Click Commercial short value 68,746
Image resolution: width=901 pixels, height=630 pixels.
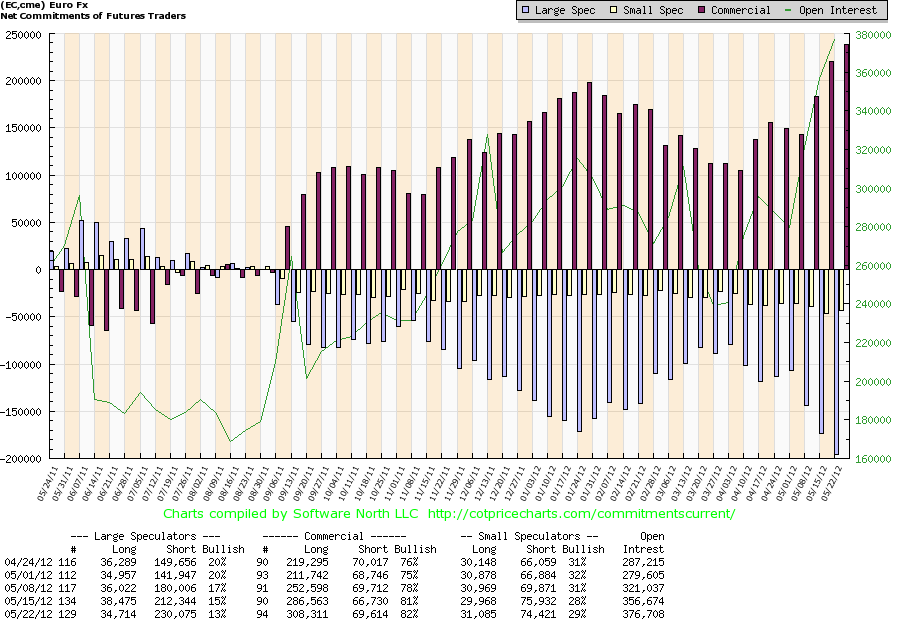click(x=371, y=575)
